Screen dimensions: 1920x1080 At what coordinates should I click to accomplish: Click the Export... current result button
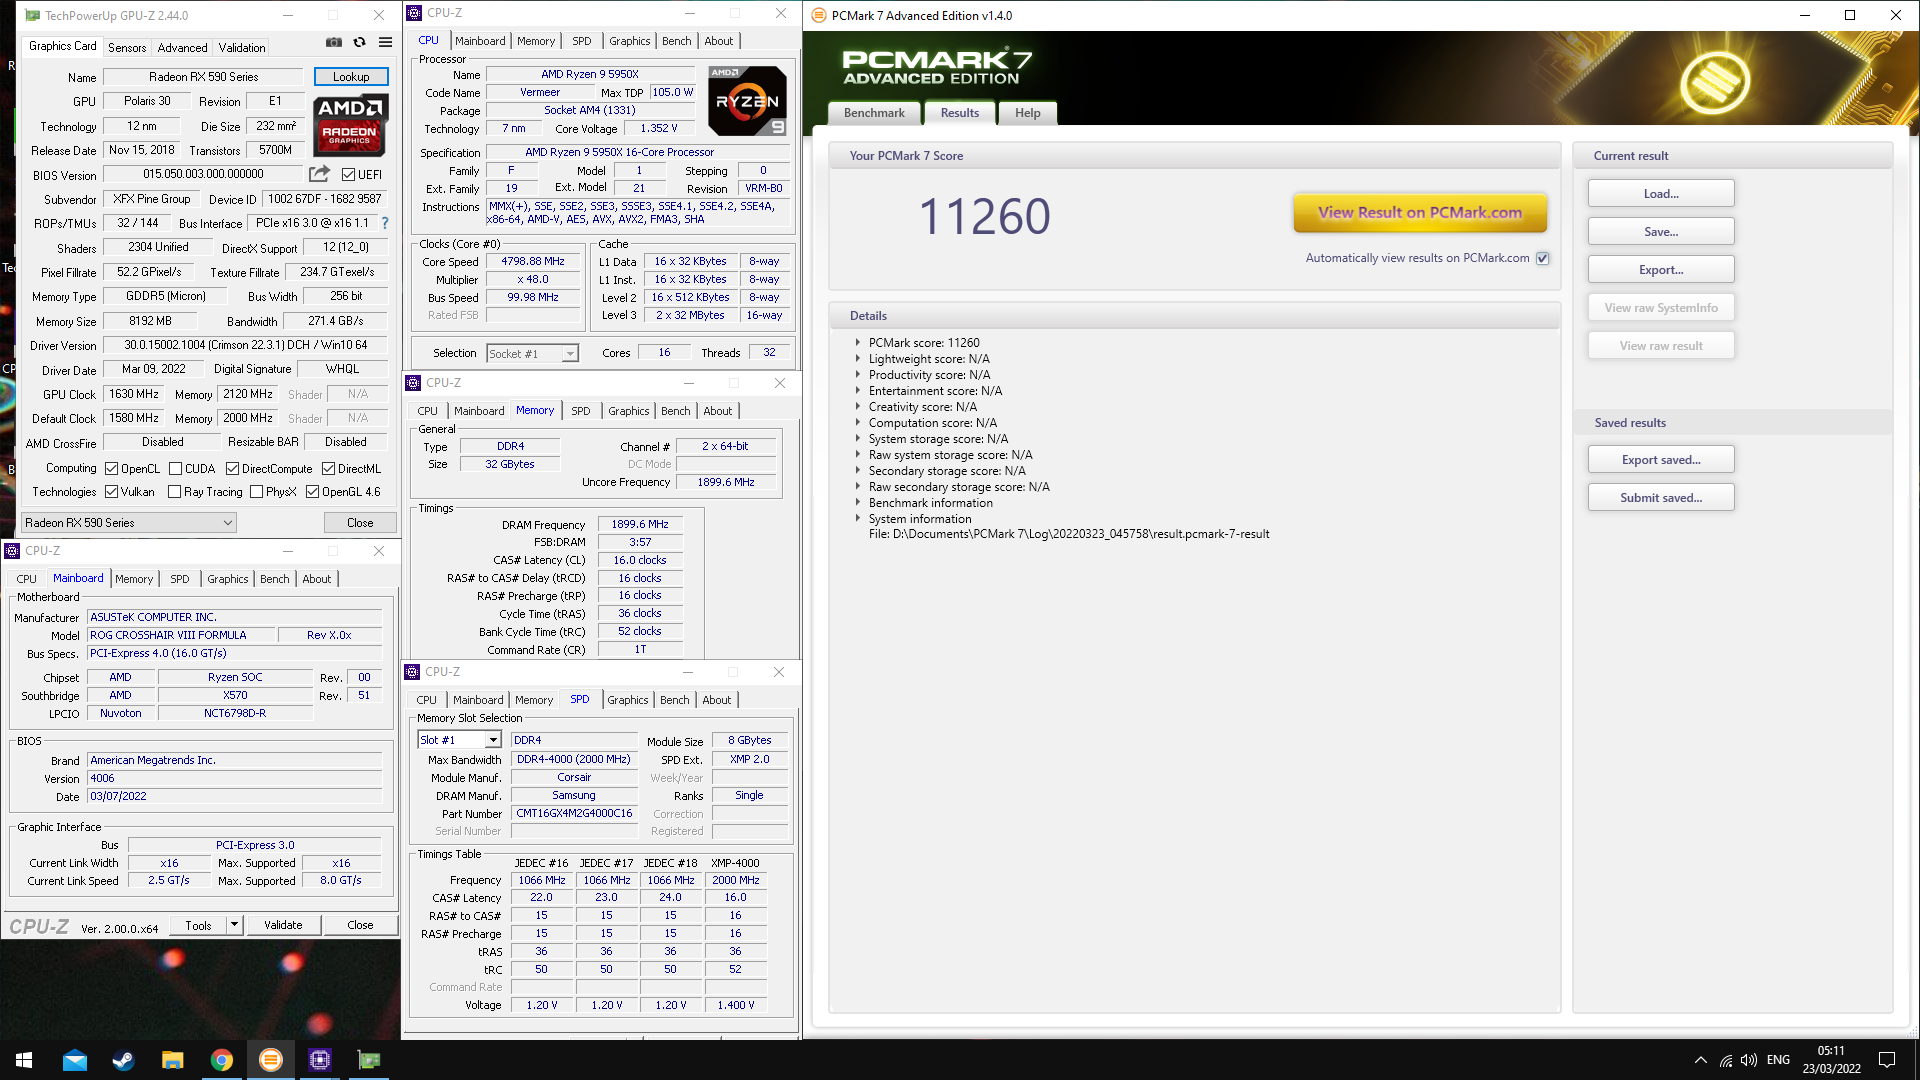tap(1661, 270)
